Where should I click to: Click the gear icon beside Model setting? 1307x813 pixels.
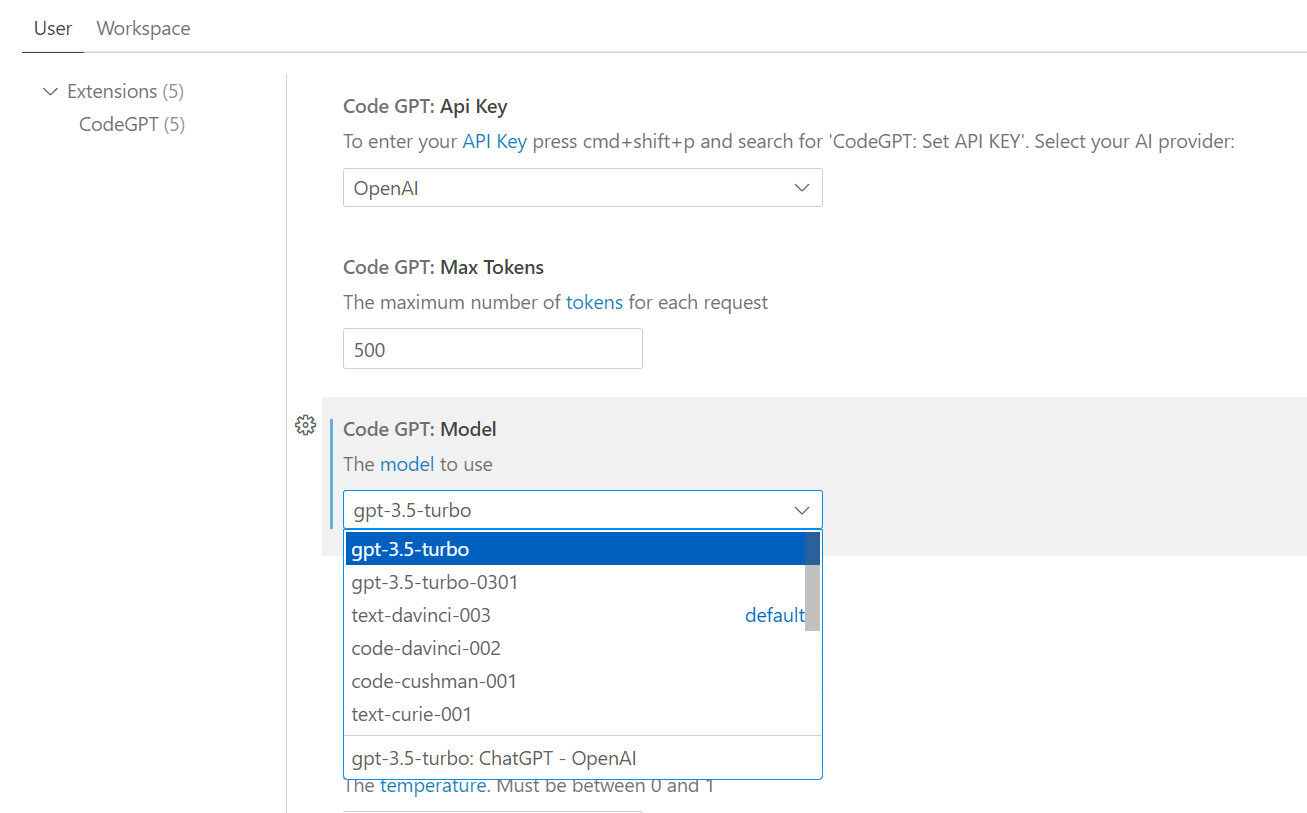306,426
